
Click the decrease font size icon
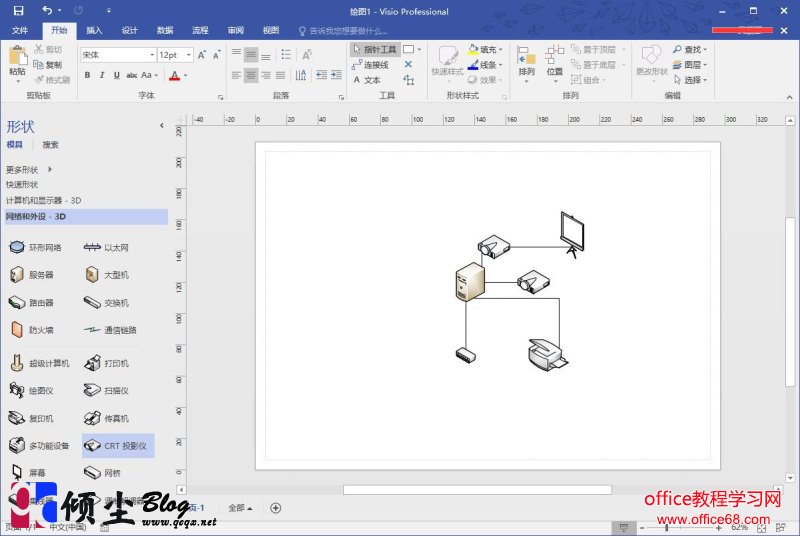point(217,55)
